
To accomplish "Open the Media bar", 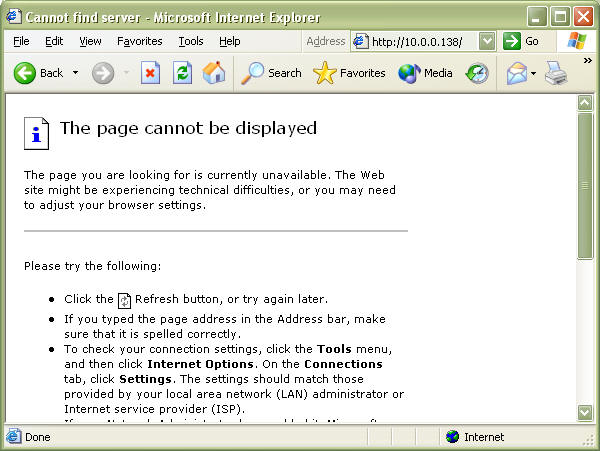I will click(x=425, y=73).
